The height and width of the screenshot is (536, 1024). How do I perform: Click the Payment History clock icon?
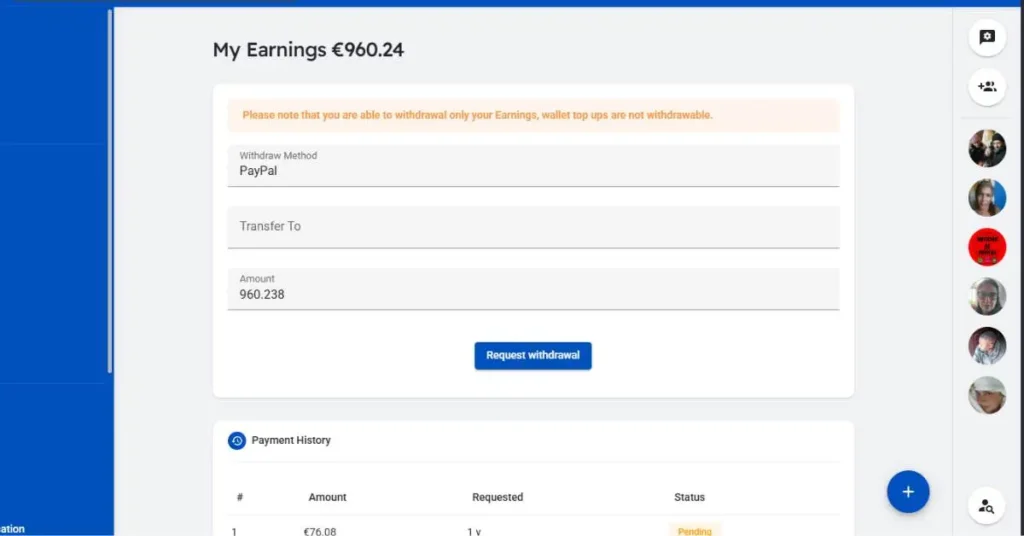pos(236,441)
